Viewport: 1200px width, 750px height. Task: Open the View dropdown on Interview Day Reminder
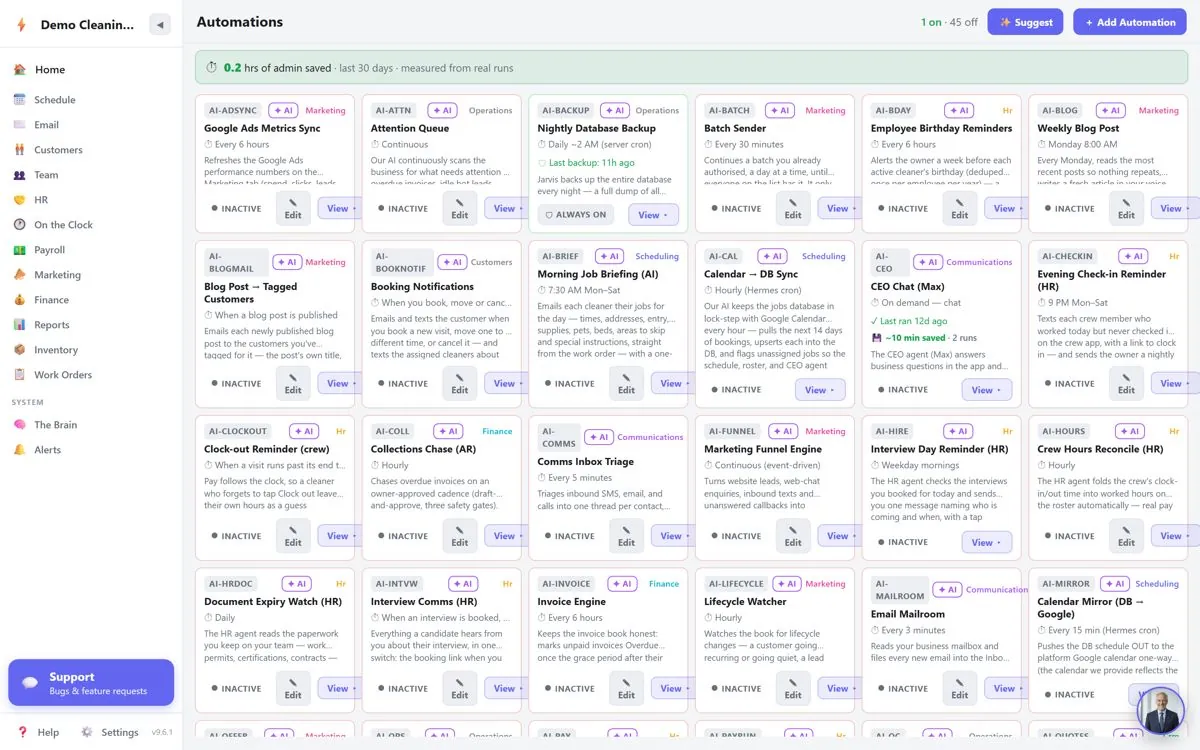click(987, 542)
